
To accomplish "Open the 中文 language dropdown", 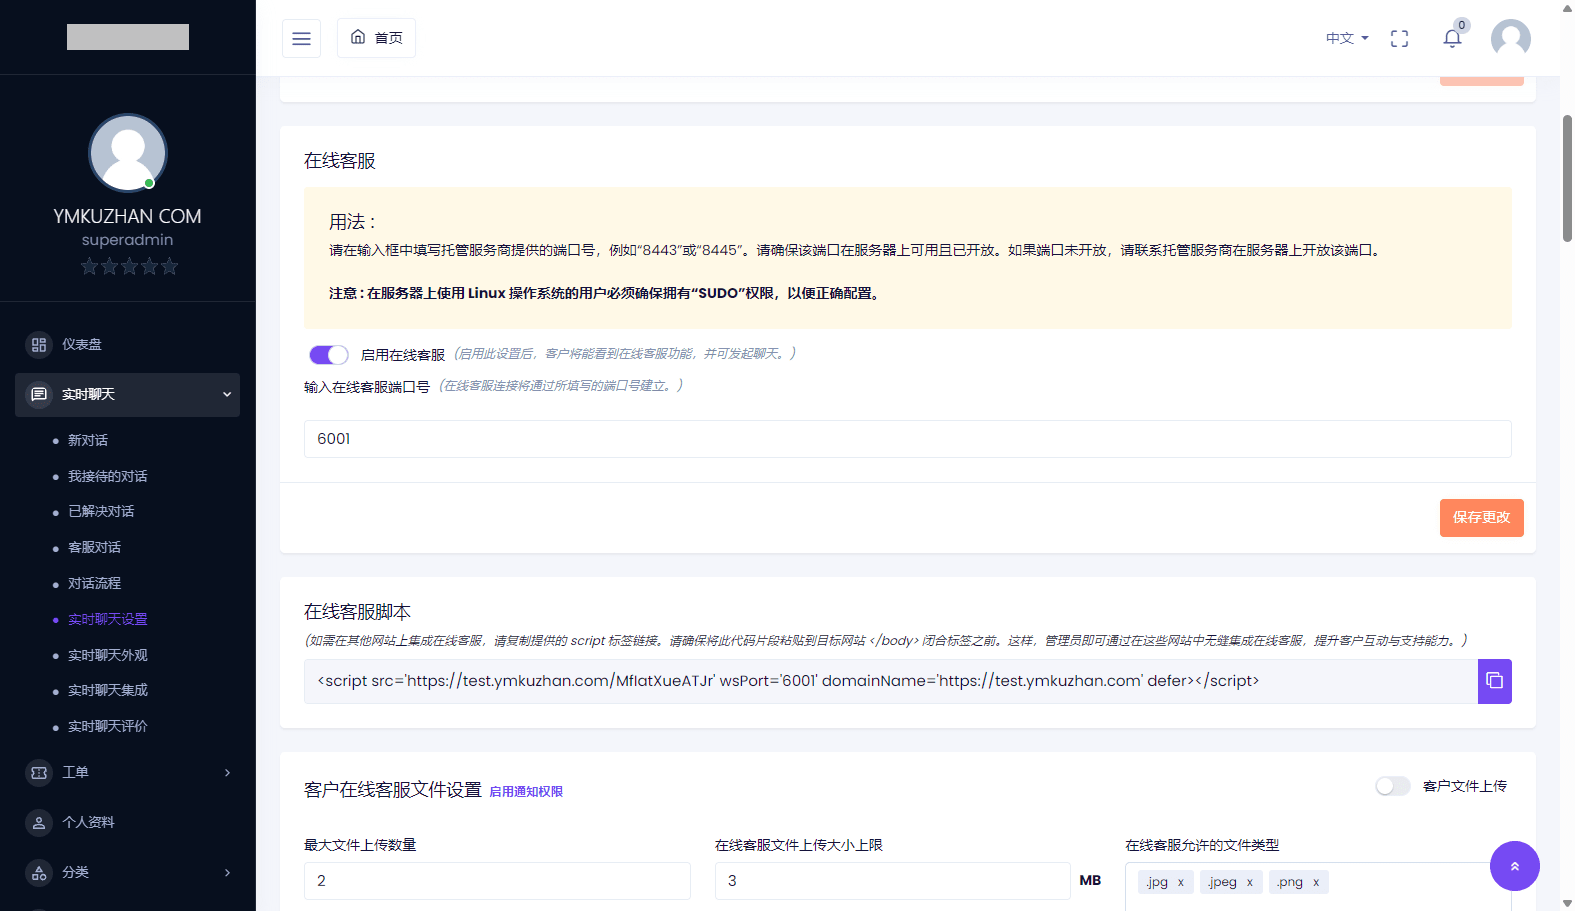I will [x=1346, y=38].
